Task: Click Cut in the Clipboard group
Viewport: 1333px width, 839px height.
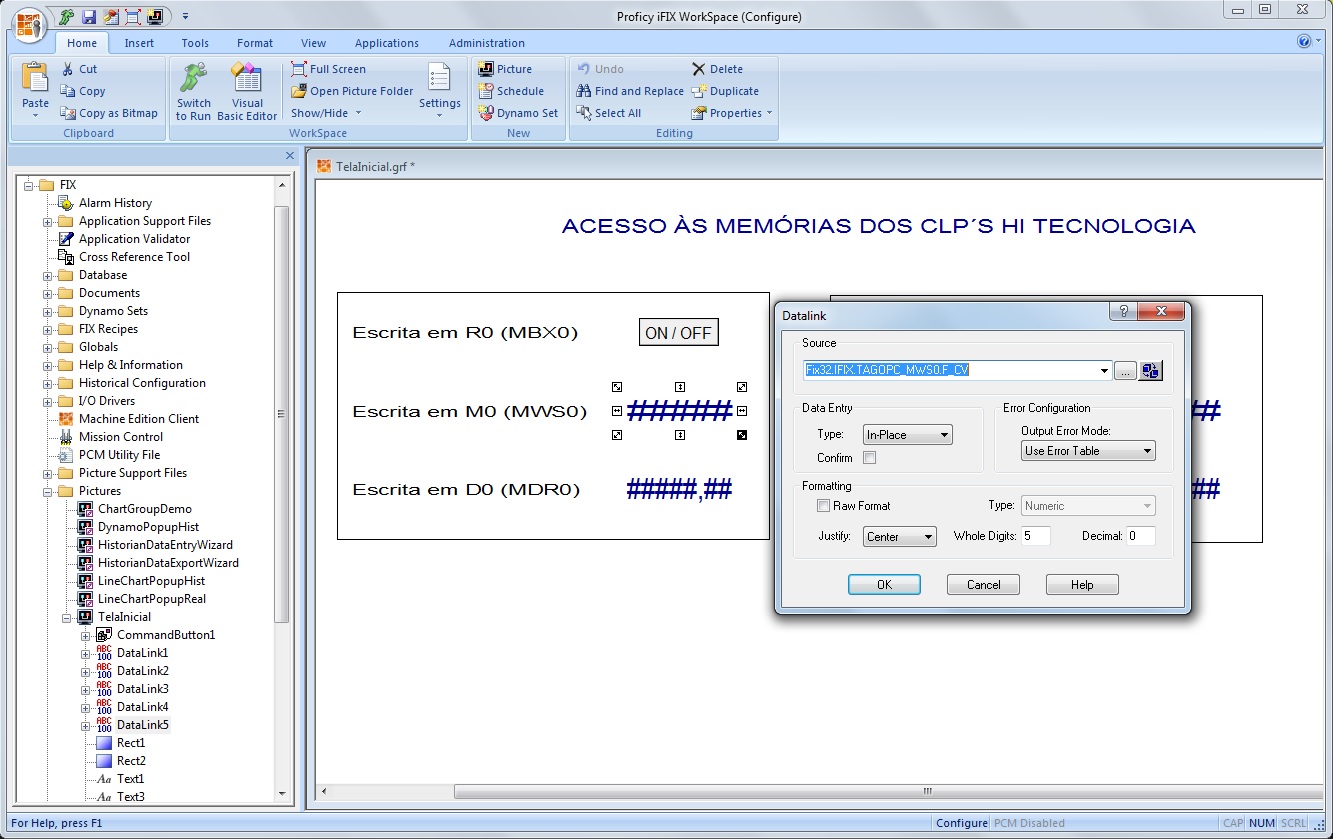Action: (x=79, y=69)
